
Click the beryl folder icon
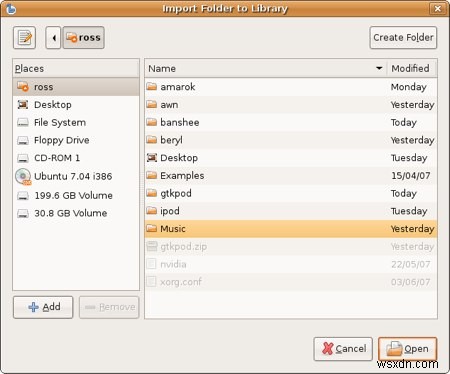152,140
